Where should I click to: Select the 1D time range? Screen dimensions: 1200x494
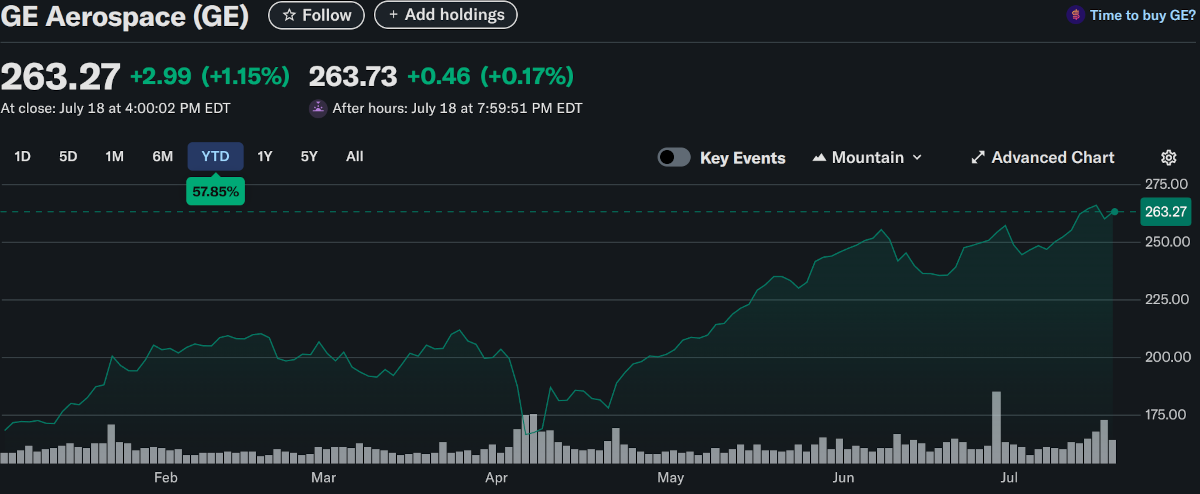pyautogui.click(x=22, y=156)
